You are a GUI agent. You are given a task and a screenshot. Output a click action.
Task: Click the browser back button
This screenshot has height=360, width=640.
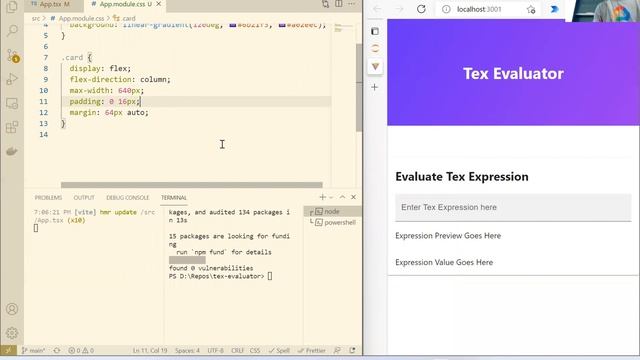(x=377, y=9)
